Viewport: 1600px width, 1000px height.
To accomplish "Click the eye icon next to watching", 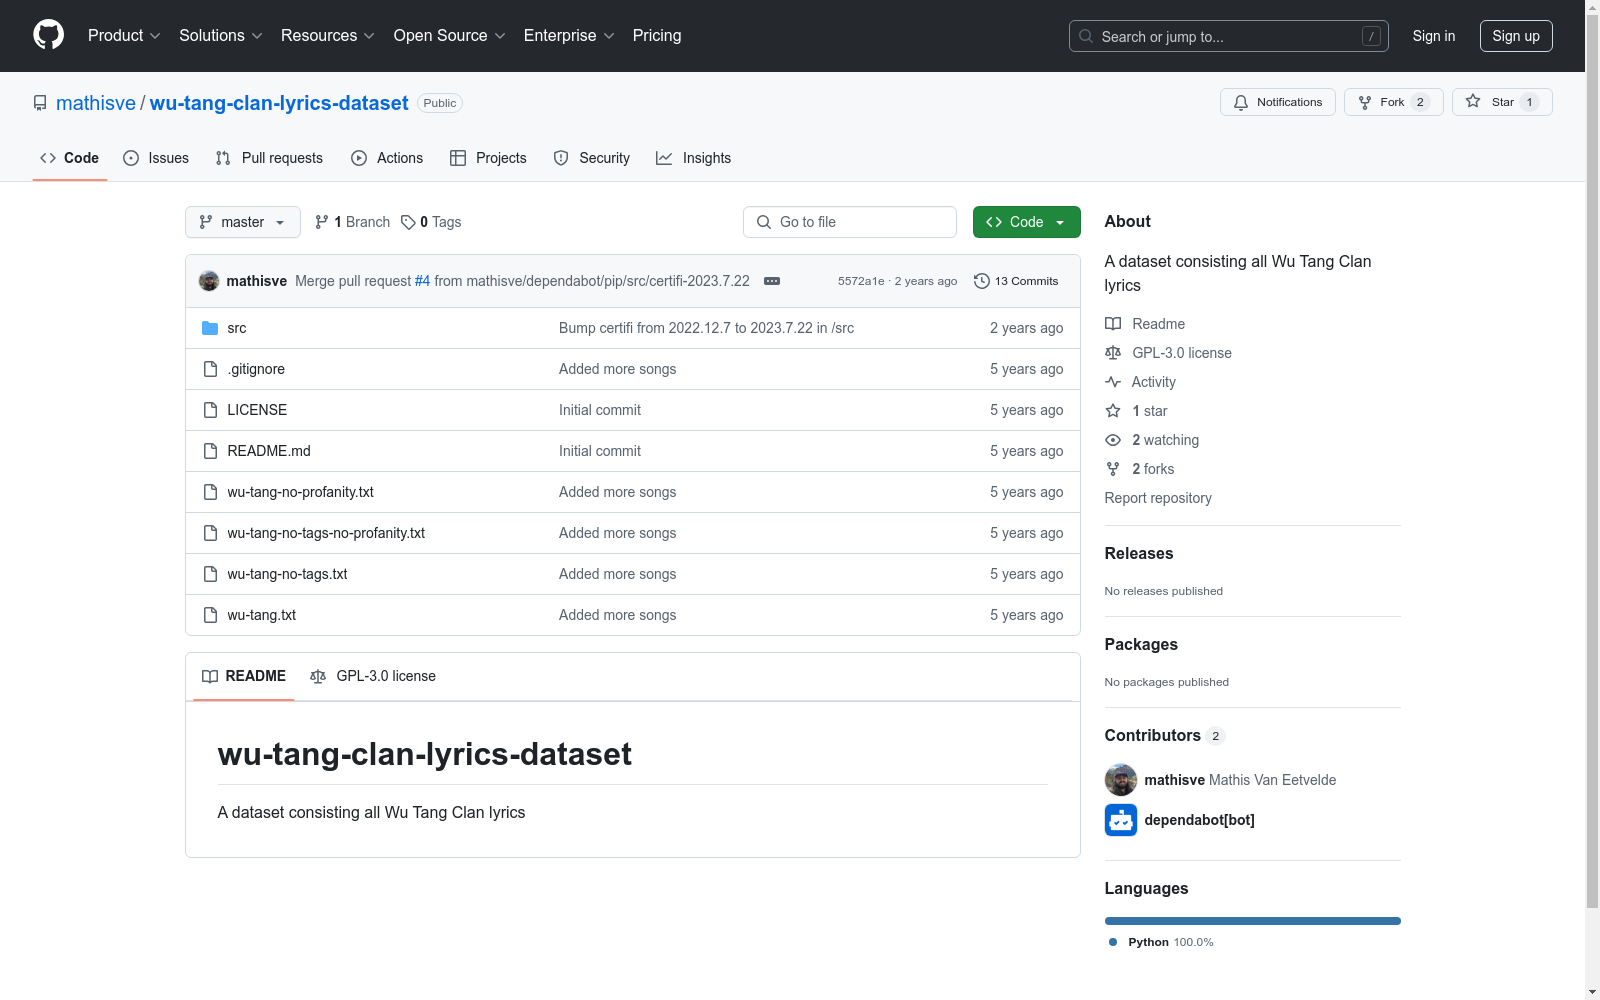I will pyautogui.click(x=1113, y=440).
